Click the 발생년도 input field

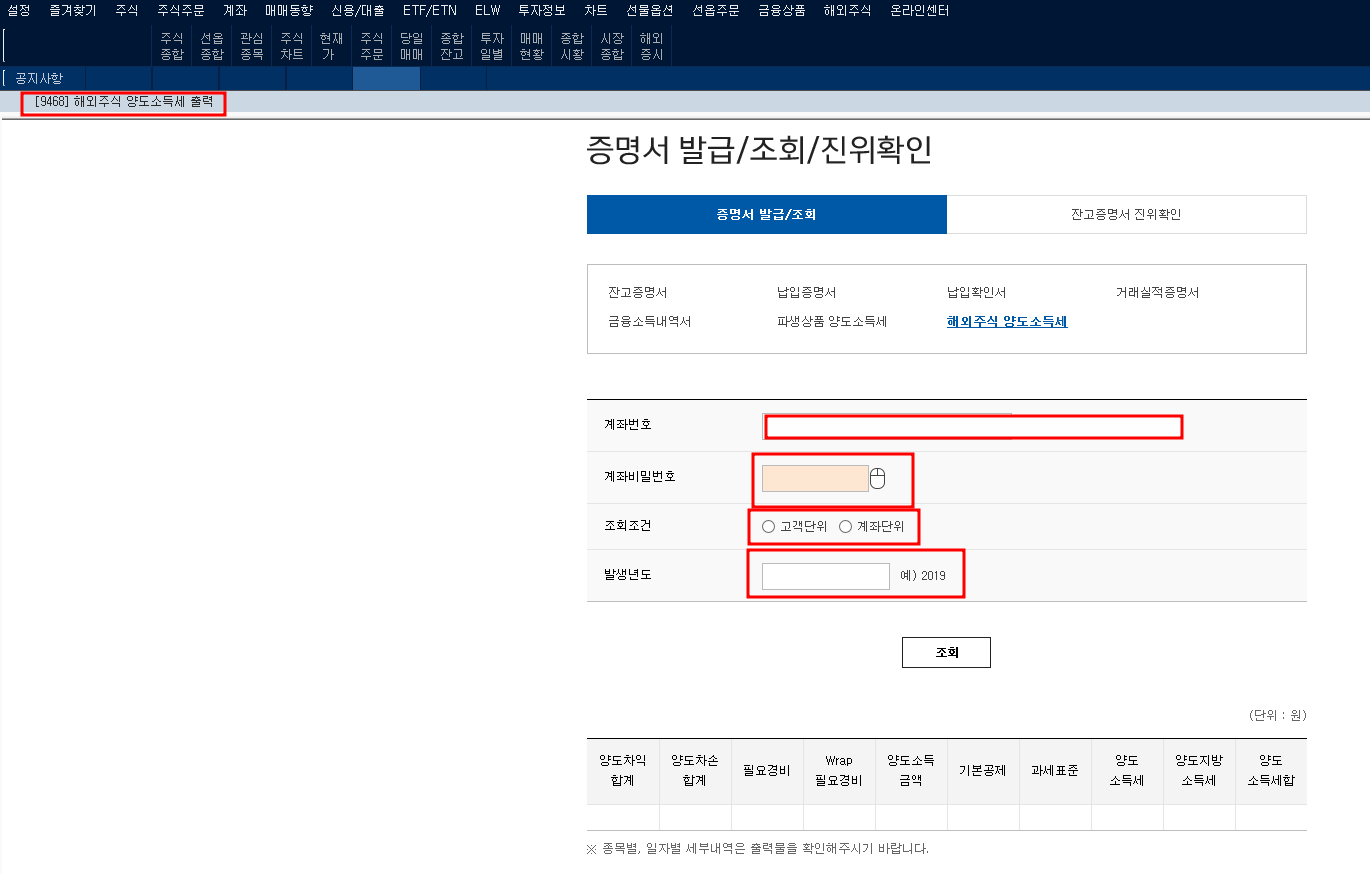(x=825, y=576)
